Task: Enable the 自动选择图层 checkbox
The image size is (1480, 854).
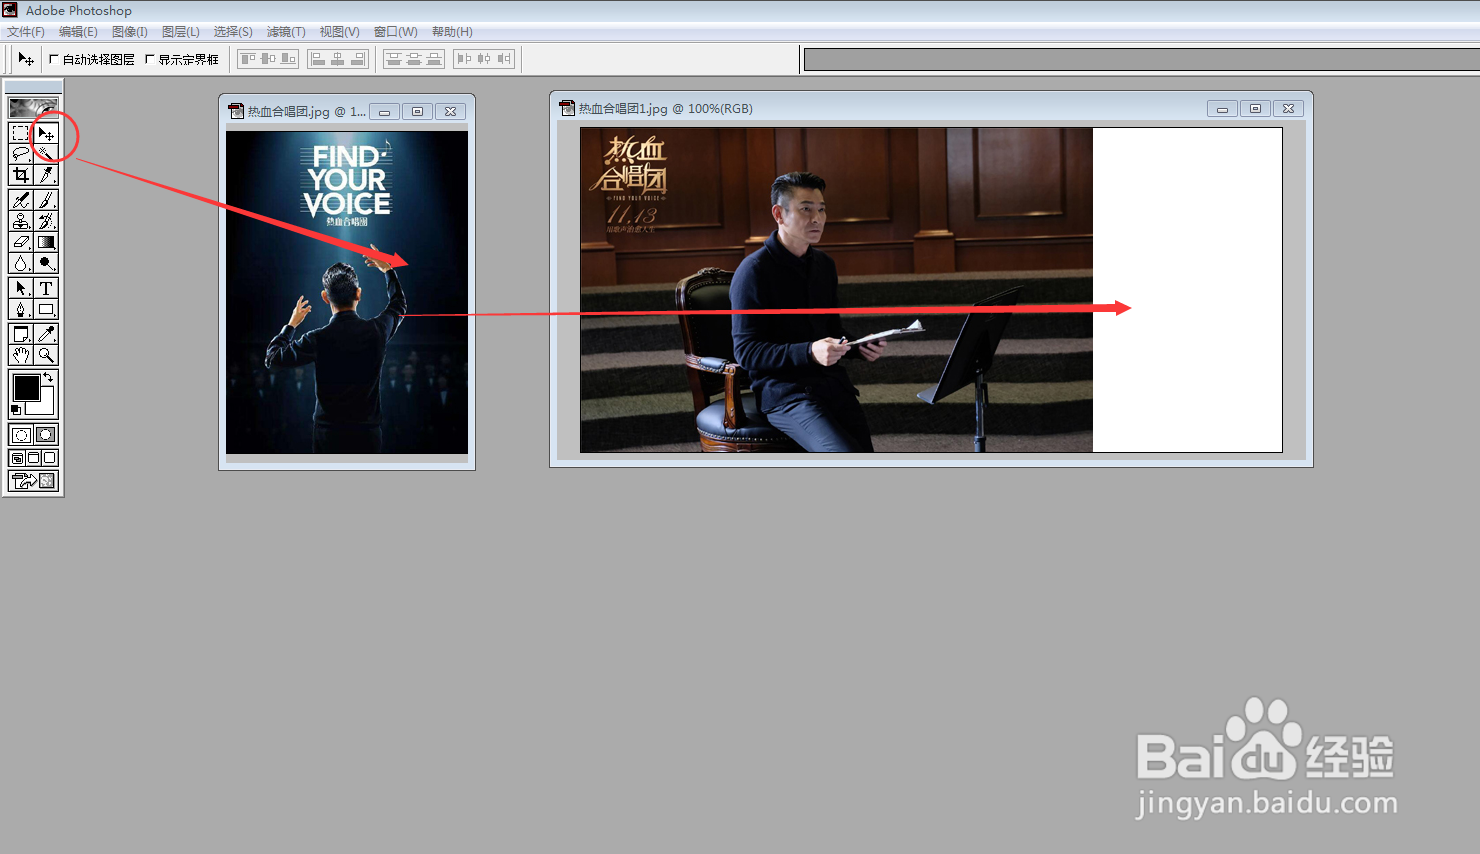Action: point(54,59)
